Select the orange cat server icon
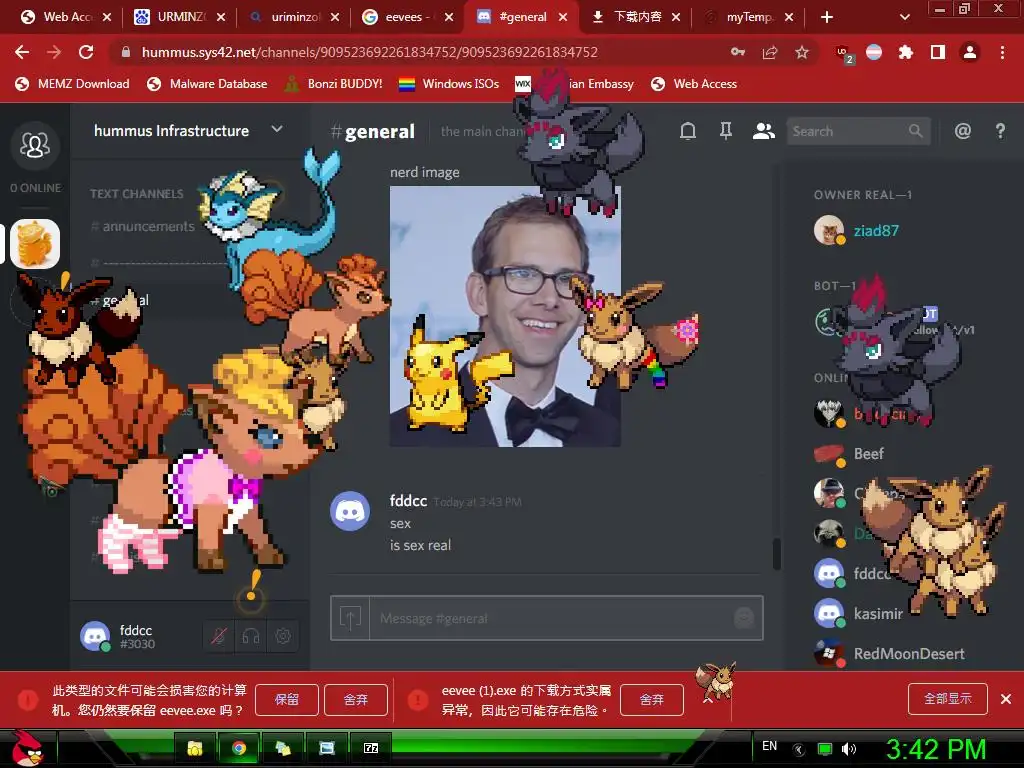This screenshot has width=1024, height=768. 35,244
